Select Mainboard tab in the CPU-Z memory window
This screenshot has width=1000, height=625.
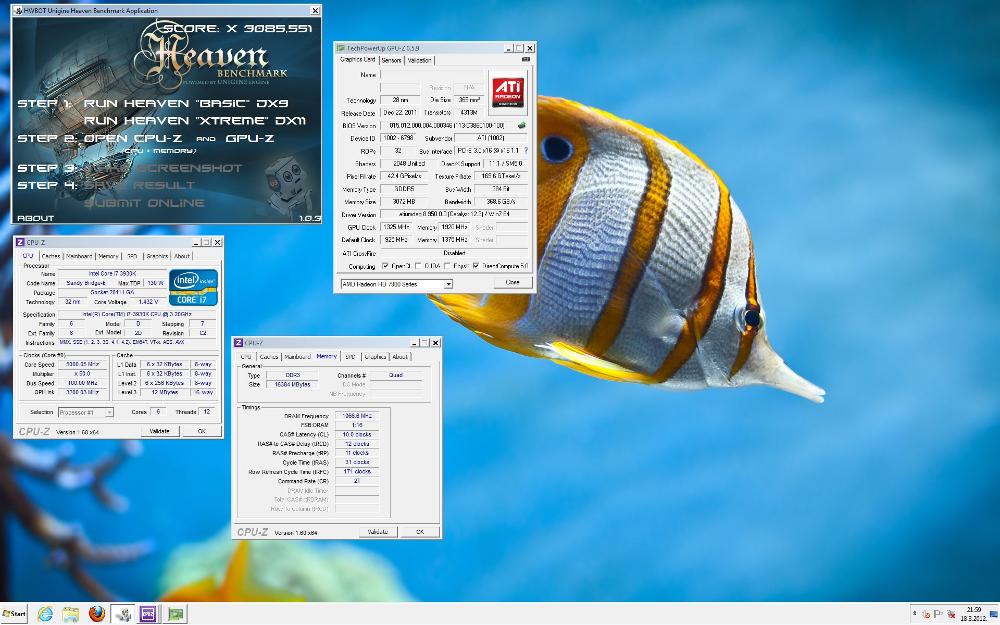coord(297,357)
